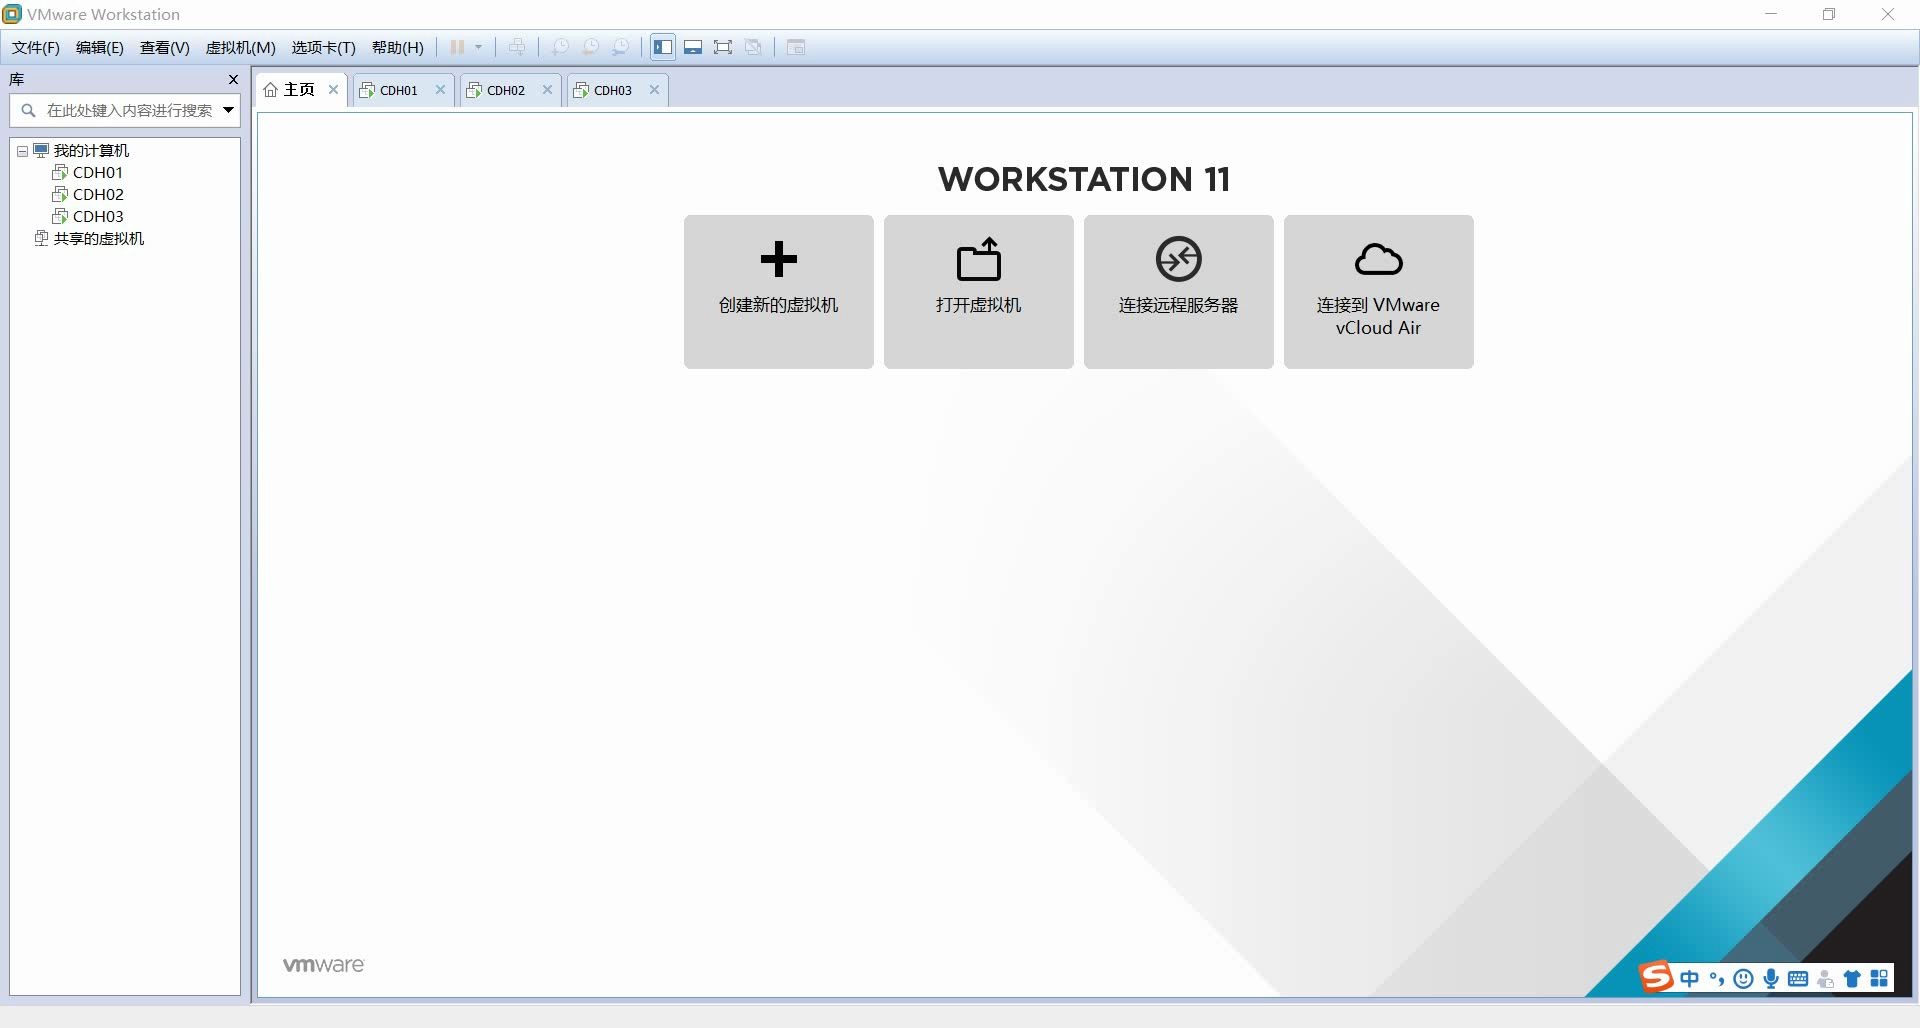Open the Sogou skin shirt icon
The width and height of the screenshot is (1920, 1028).
(1852, 979)
